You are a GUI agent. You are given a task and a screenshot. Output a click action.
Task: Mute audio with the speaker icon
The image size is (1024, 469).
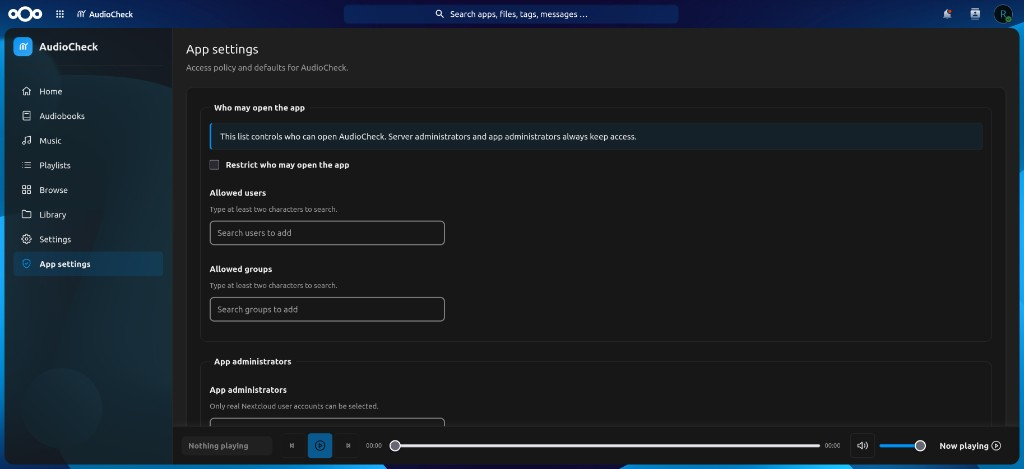862,445
